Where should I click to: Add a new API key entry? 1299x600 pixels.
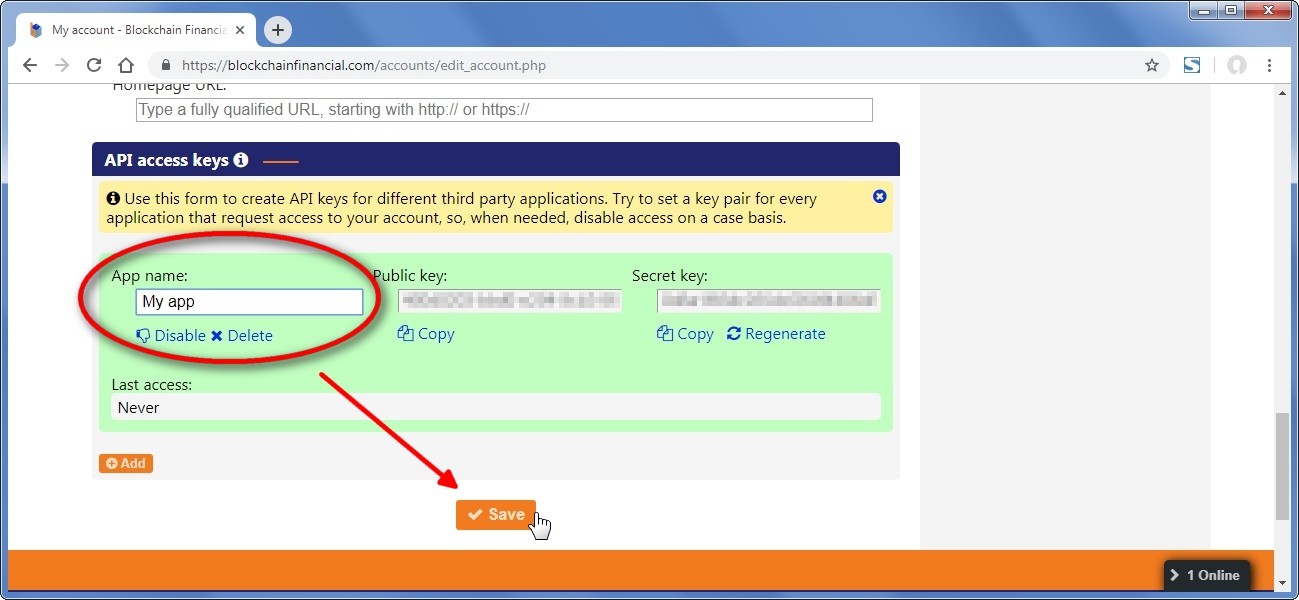coord(126,463)
